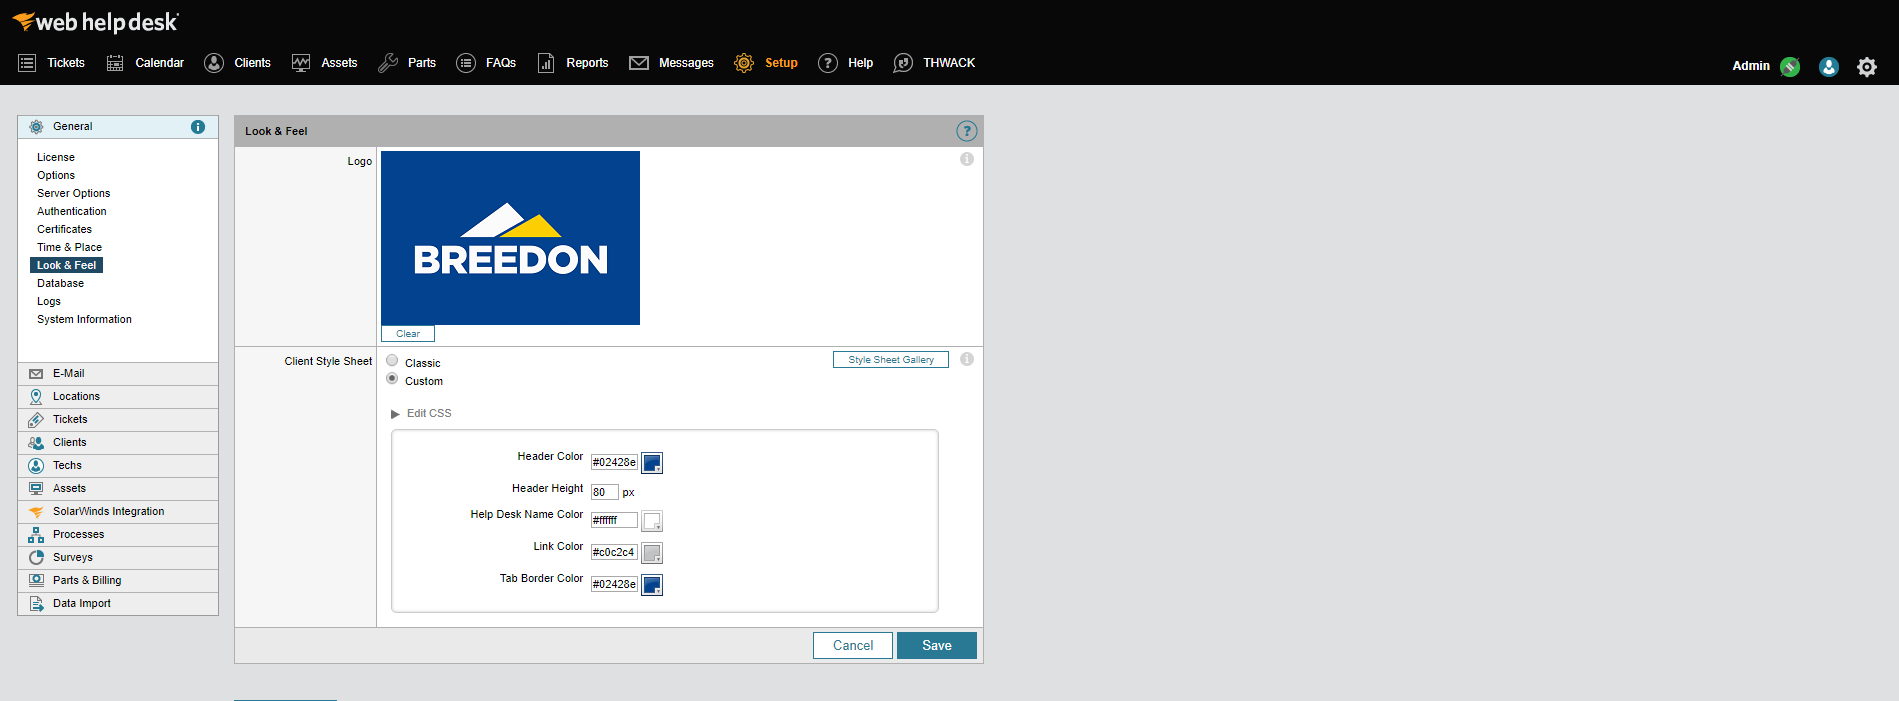
Task: Click the help icon in Look & Feel header
Action: (967, 131)
